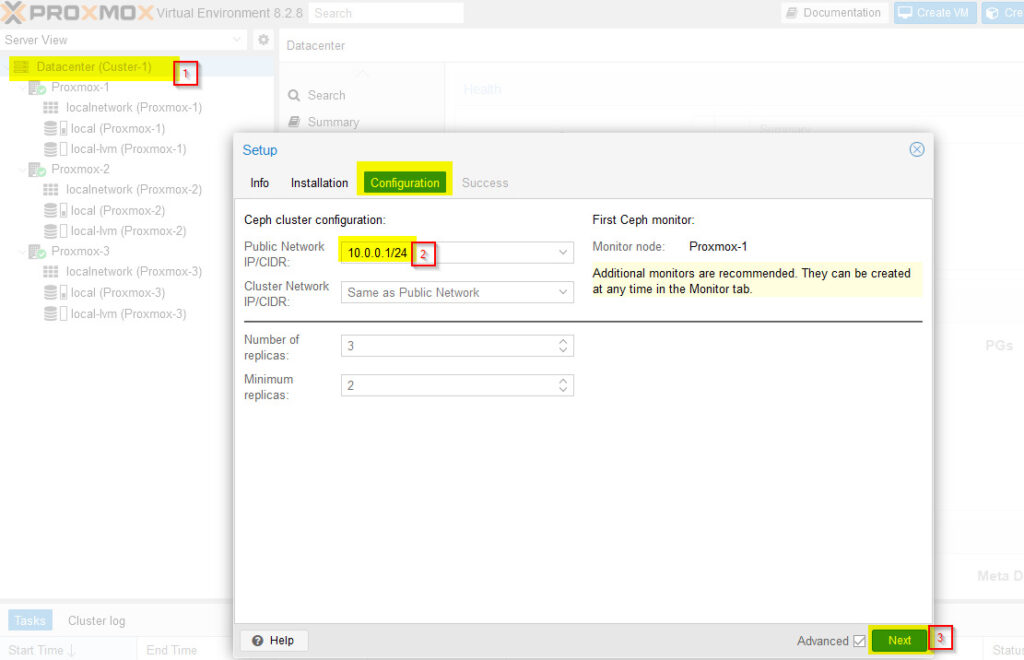Click the Number of replicas field

pos(457,346)
